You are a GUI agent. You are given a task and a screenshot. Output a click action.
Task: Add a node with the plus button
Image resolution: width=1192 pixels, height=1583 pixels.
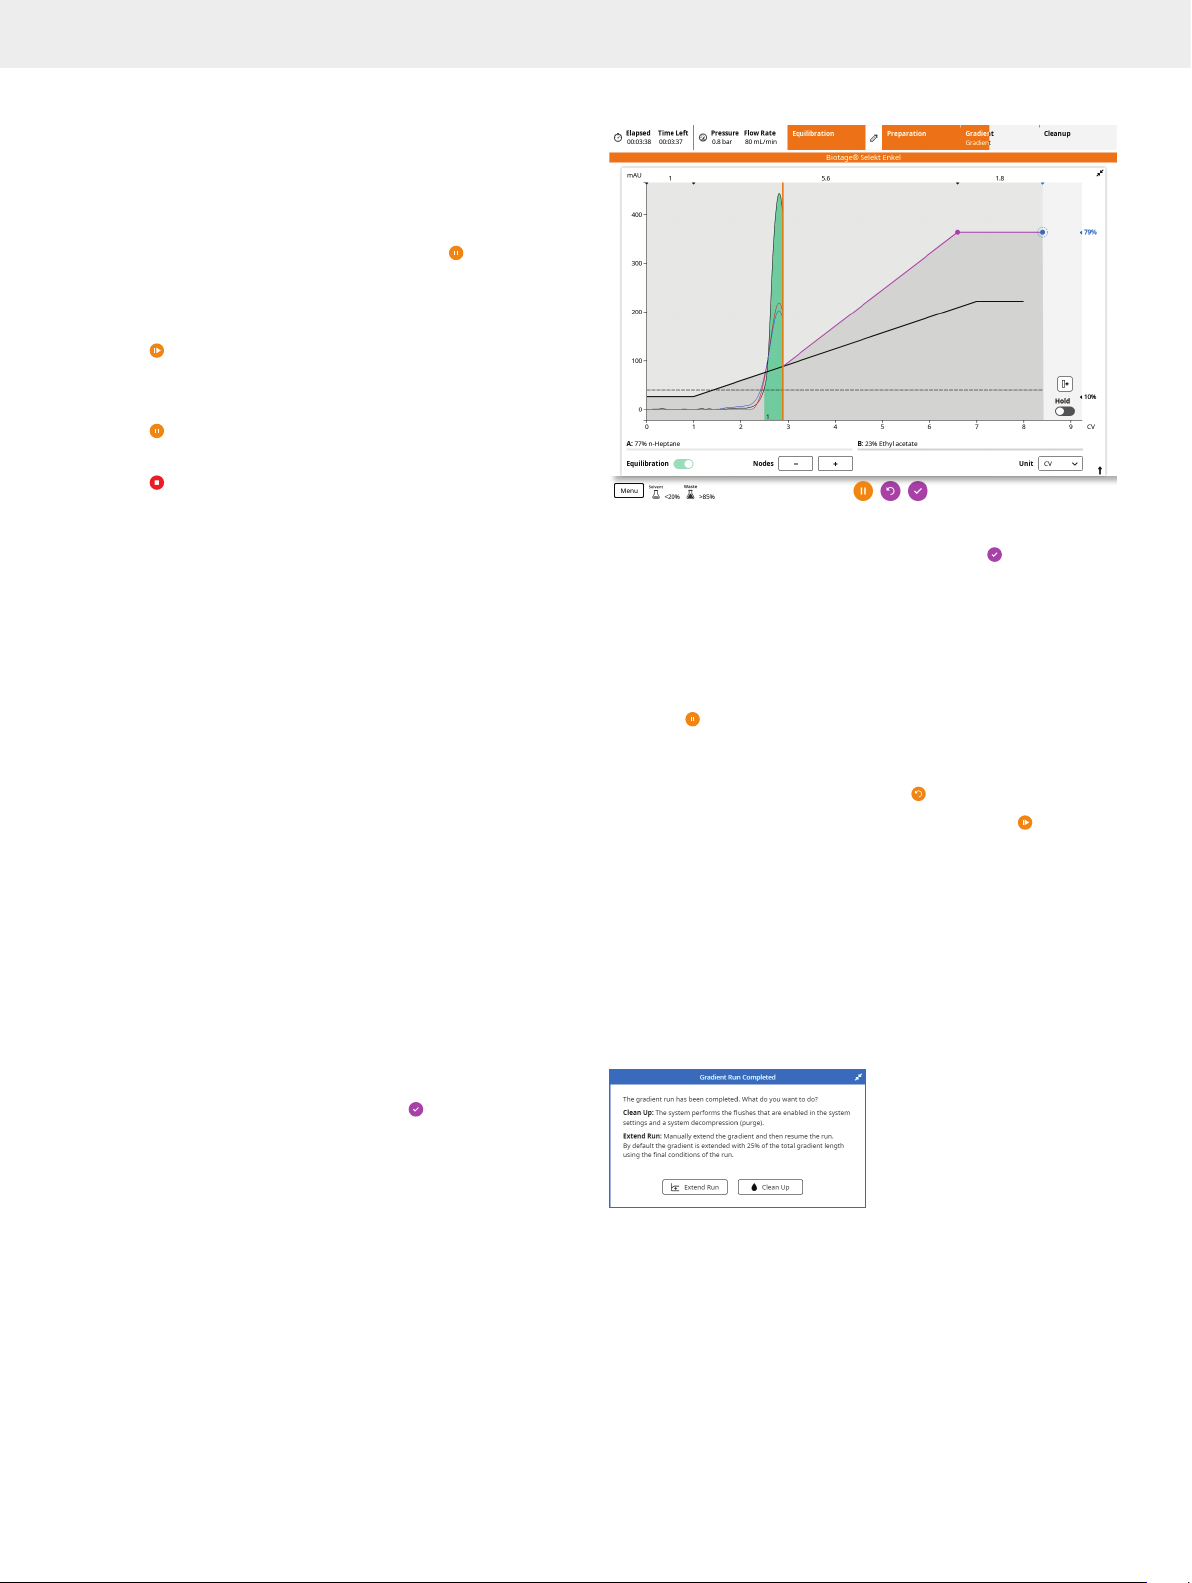click(x=835, y=464)
